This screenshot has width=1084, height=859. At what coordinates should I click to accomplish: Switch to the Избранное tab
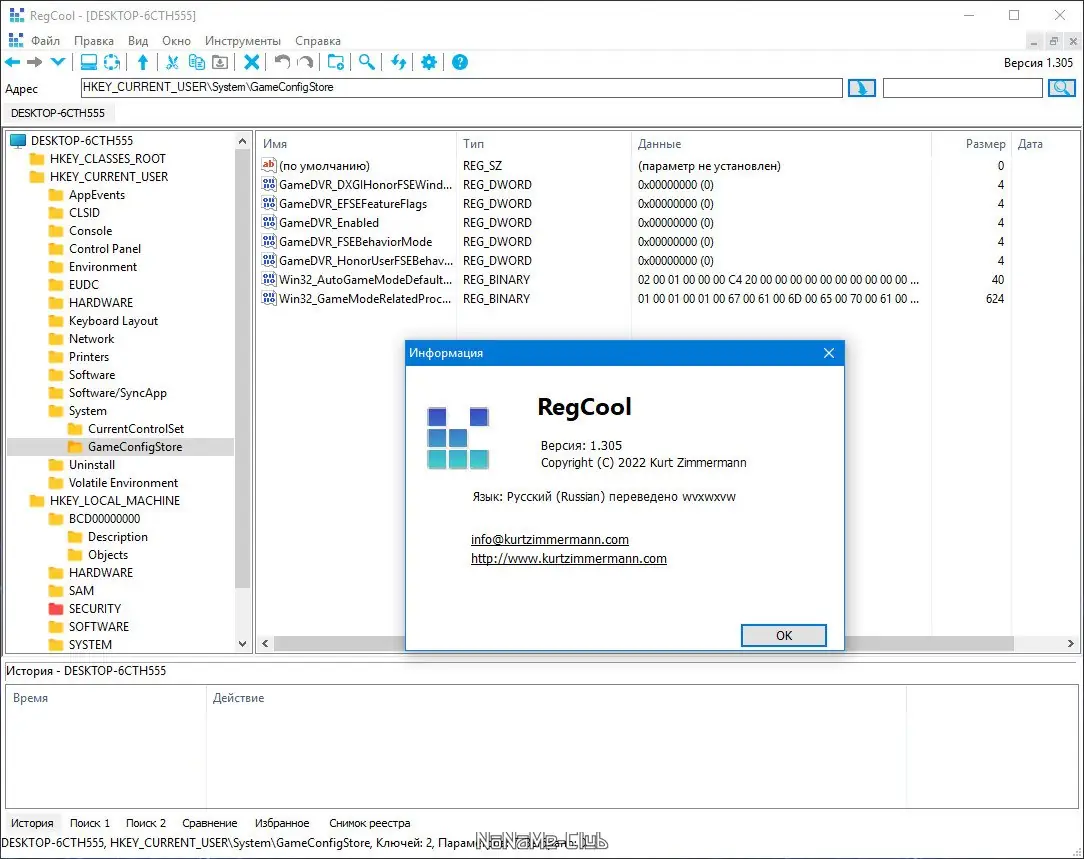[x=281, y=823]
